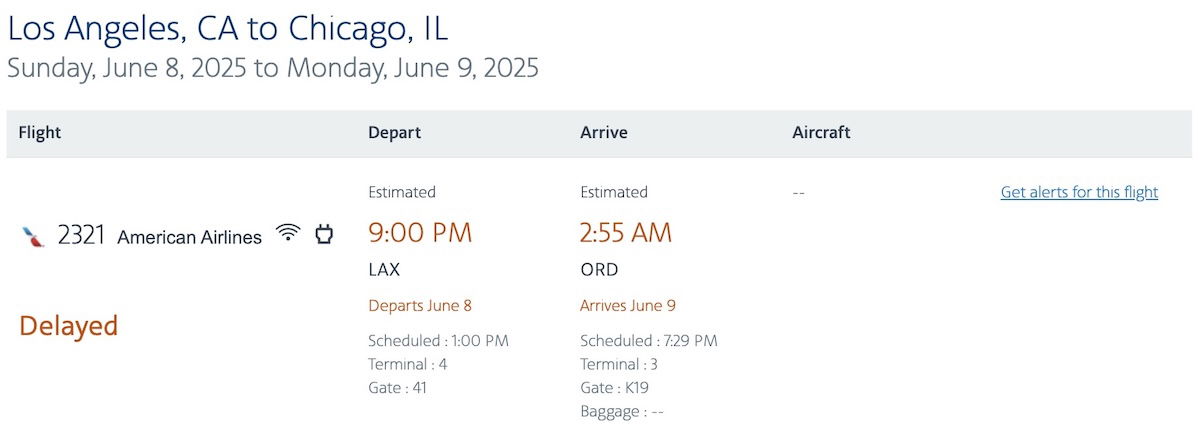The width and height of the screenshot is (1200, 442).
Task: Click the Wi-Fi availability icon
Action: (288, 234)
